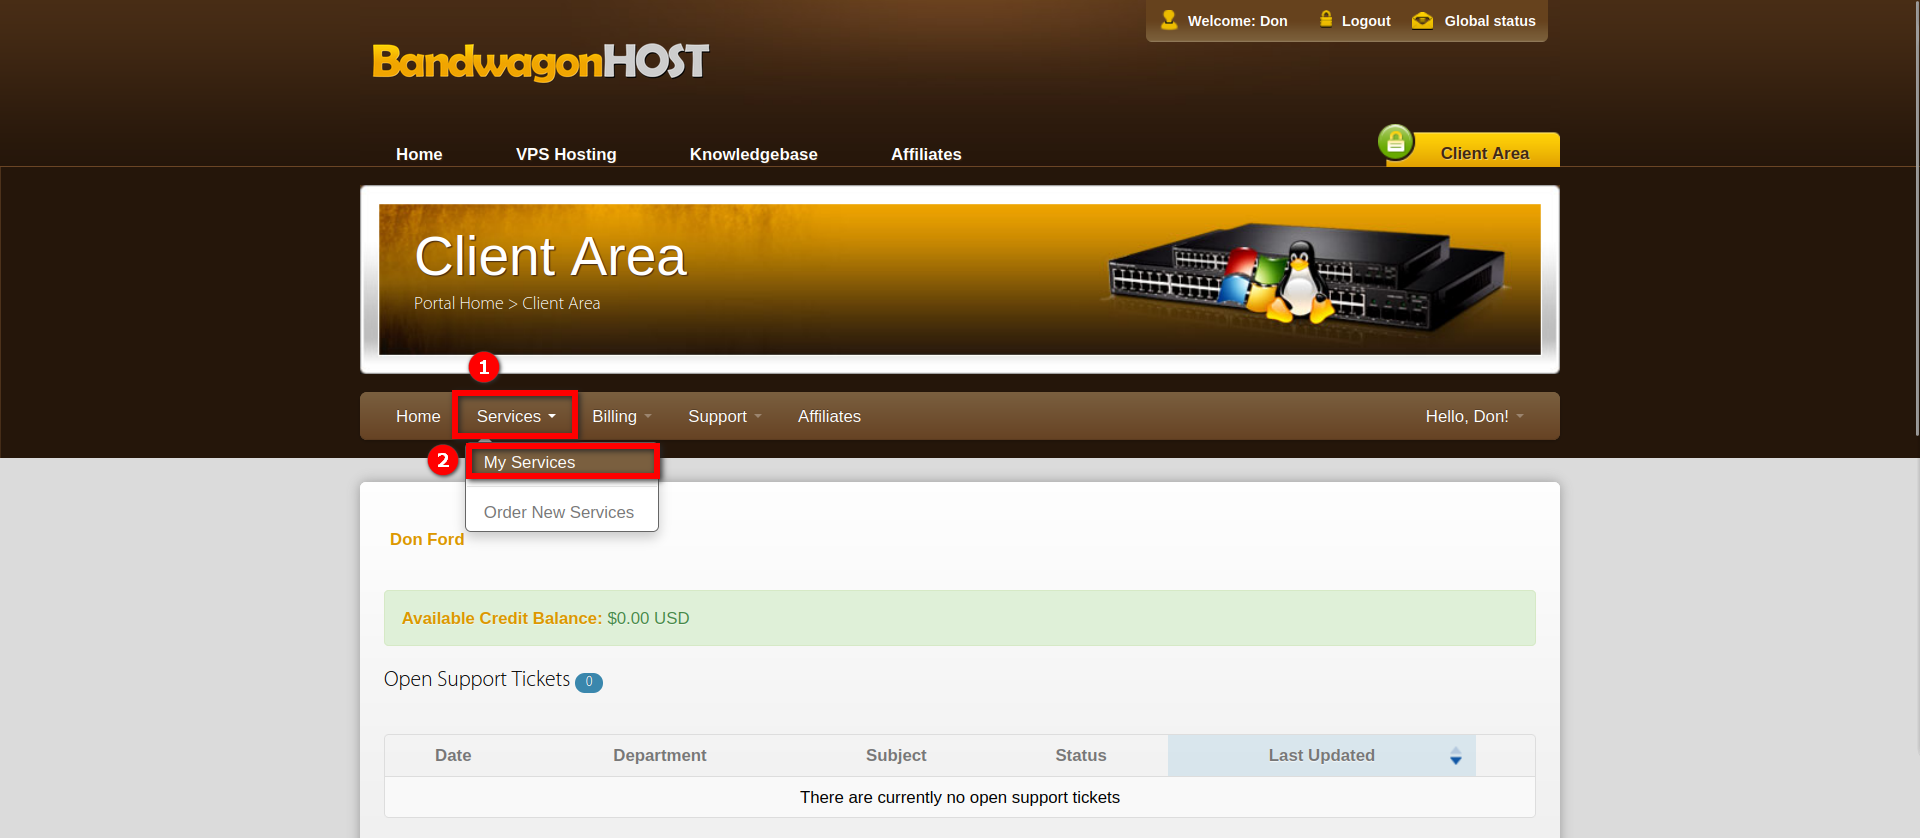The height and width of the screenshot is (838, 1920).
Task: Select My Services from the dropdown
Action: coord(529,462)
